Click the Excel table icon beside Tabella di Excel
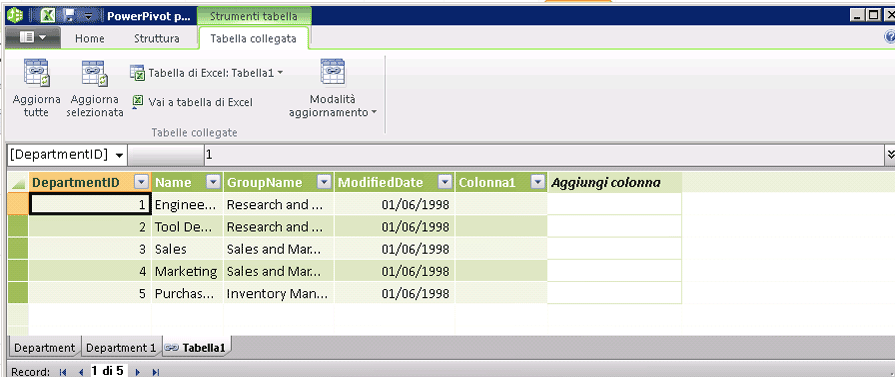Screen dimensions: 895x377 point(137,73)
